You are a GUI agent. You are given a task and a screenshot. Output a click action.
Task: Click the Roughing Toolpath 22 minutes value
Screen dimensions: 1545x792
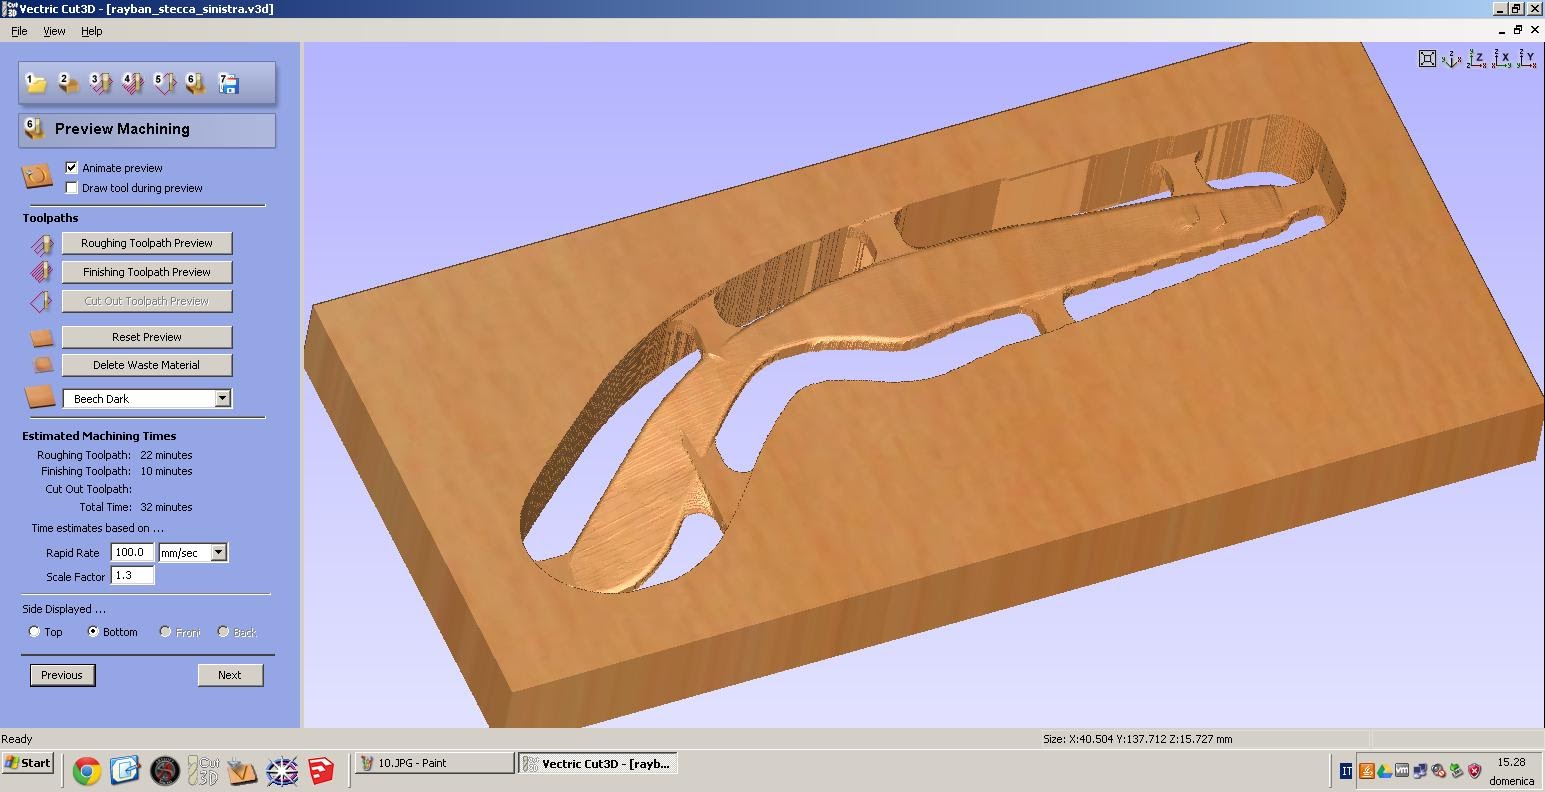coord(166,455)
